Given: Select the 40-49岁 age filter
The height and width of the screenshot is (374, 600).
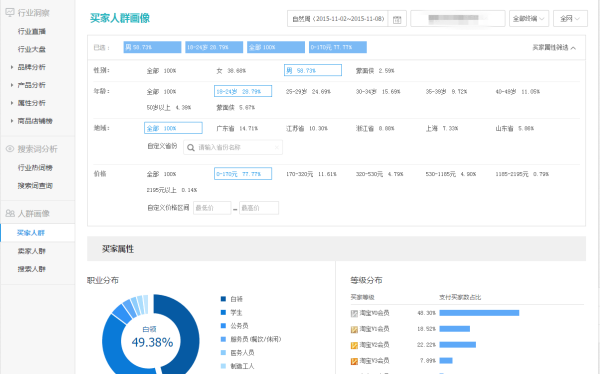Looking at the screenshot, I should click(517, 91).
